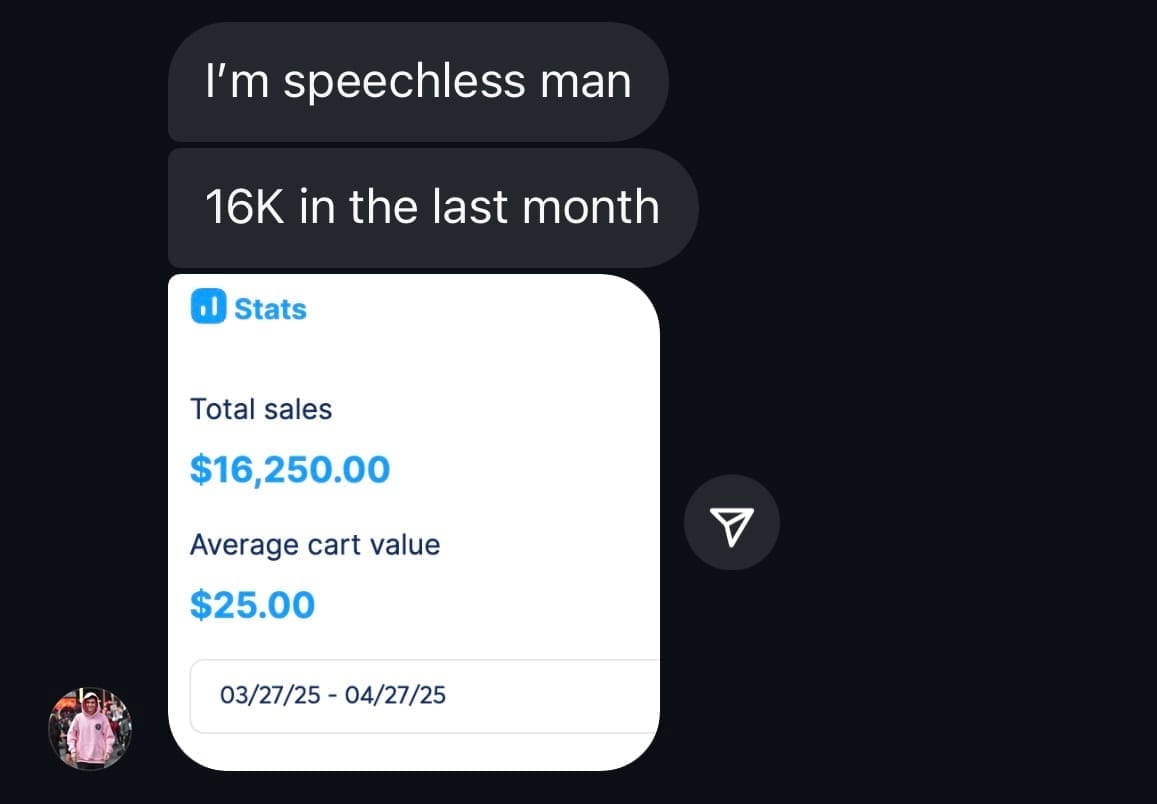Open the sender's profile picture
The width and height of the screenshot is (1157, 804).
[x=90, y=728]
